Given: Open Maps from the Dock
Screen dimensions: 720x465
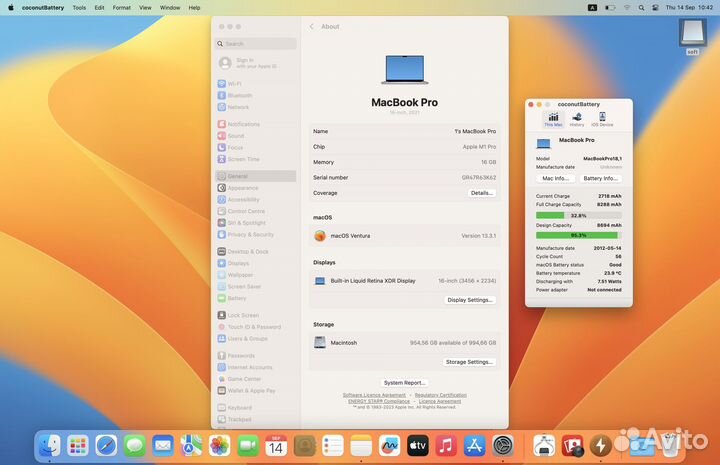Looking at the screenshot, I should 191,445.
